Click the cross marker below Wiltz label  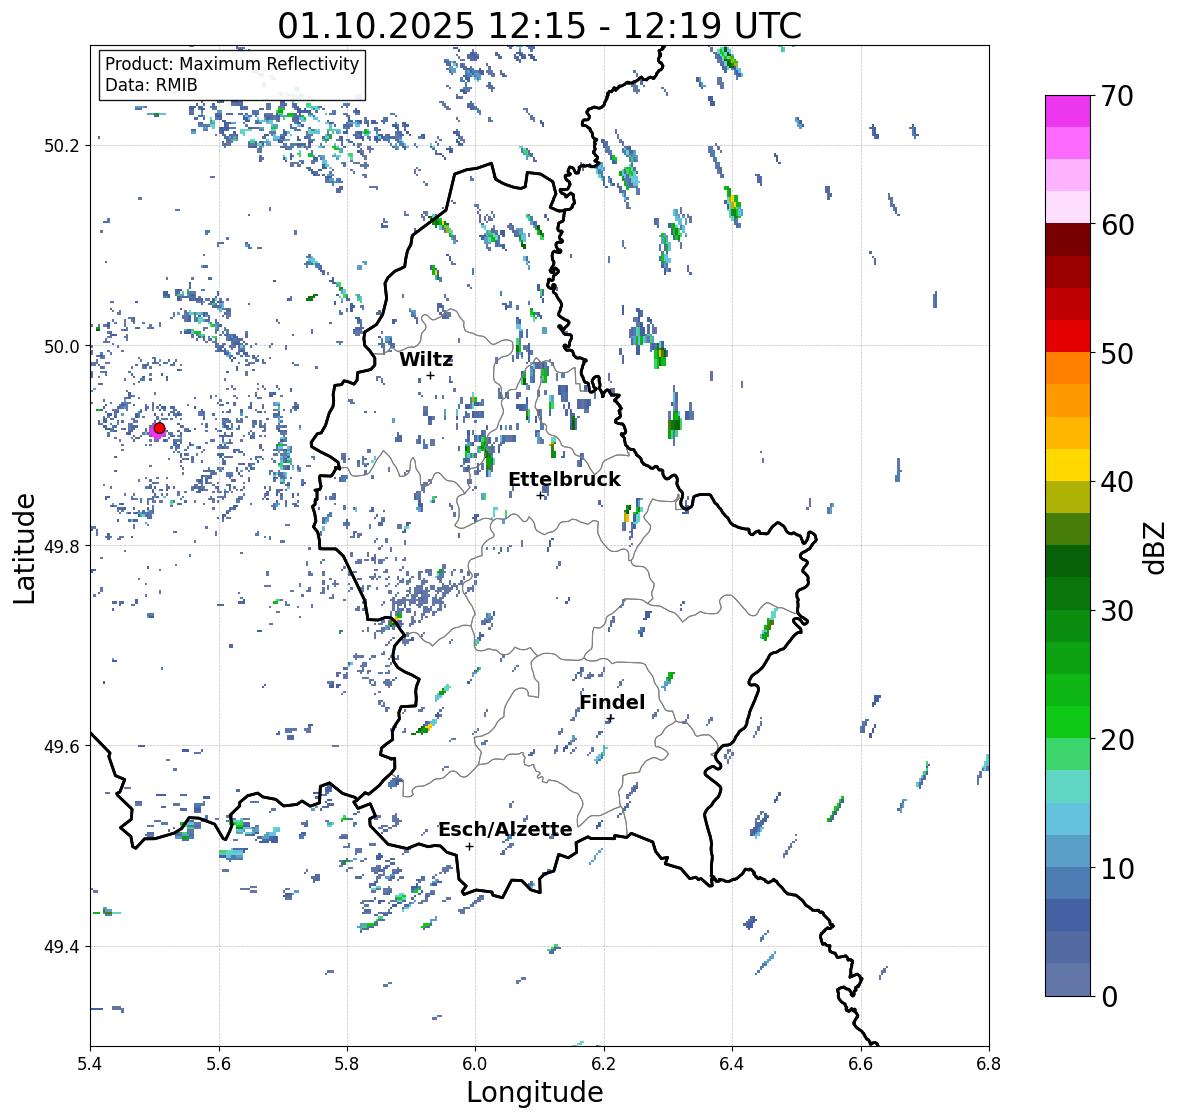pyautogui.click(x=430, y=375)
